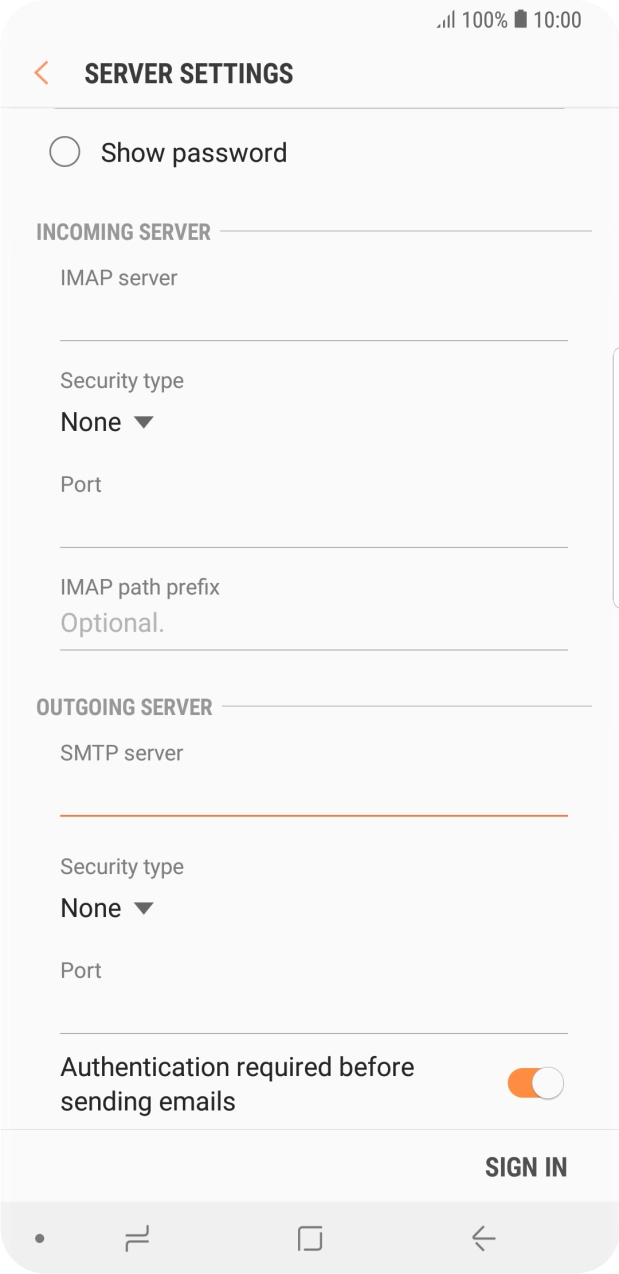
Task: Expand the None security selector under SMTP server
Action: coord(106,907)
